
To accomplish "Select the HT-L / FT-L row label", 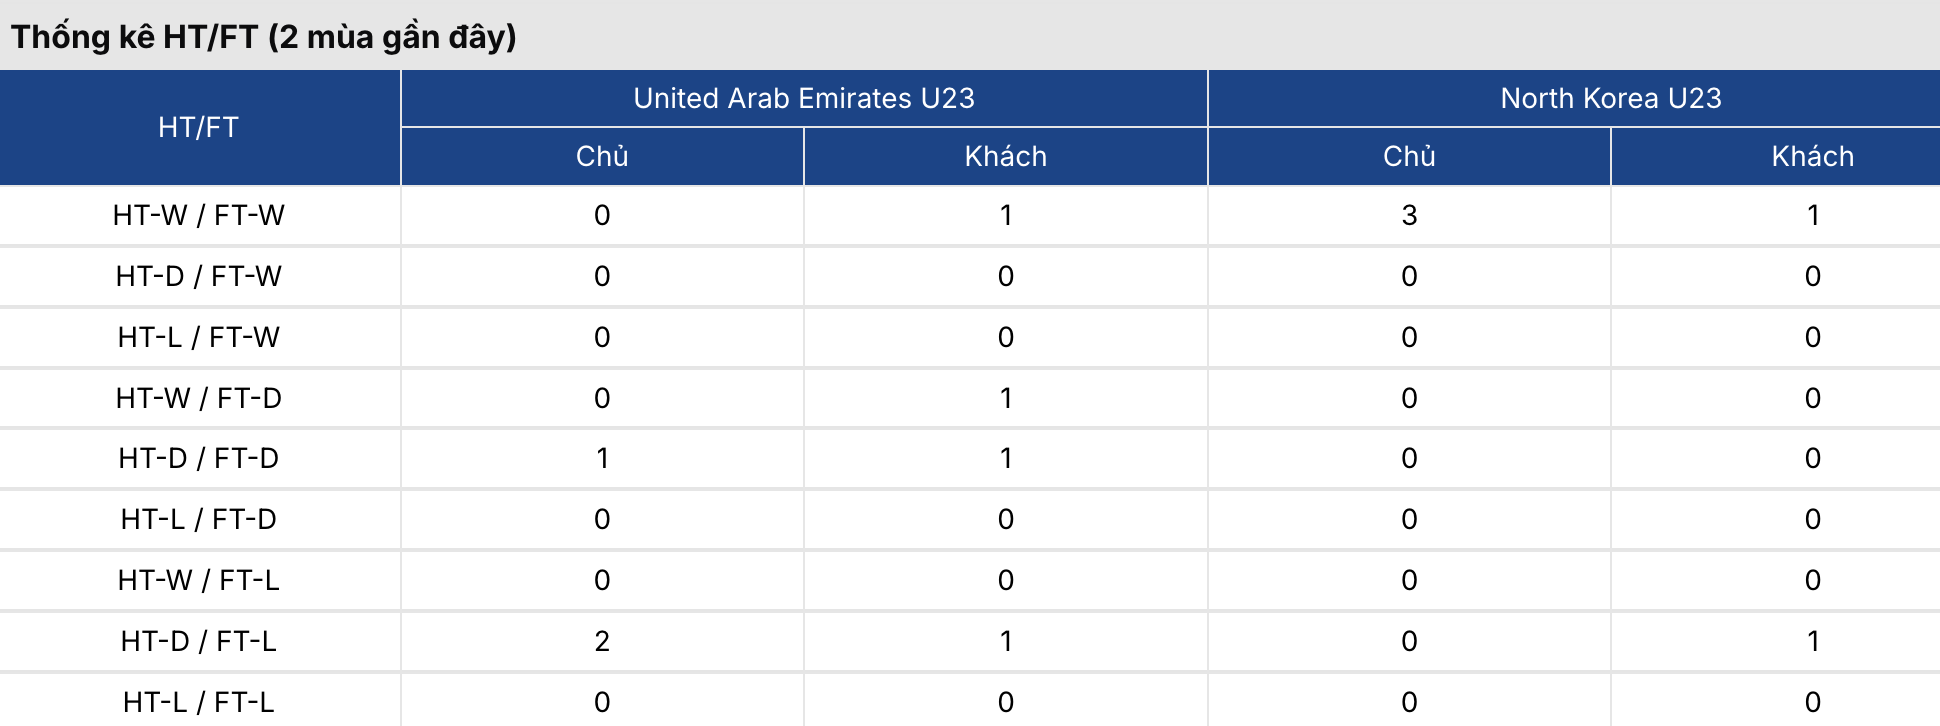I will (x=199, y=702).
